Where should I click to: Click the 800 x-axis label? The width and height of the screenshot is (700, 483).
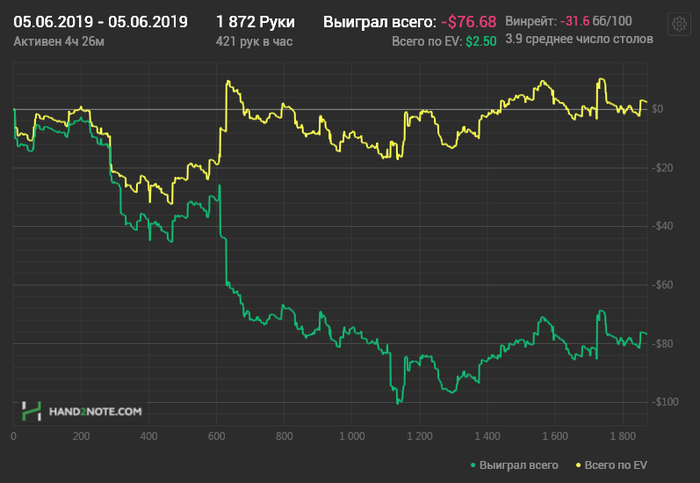[x=284, y=436]
